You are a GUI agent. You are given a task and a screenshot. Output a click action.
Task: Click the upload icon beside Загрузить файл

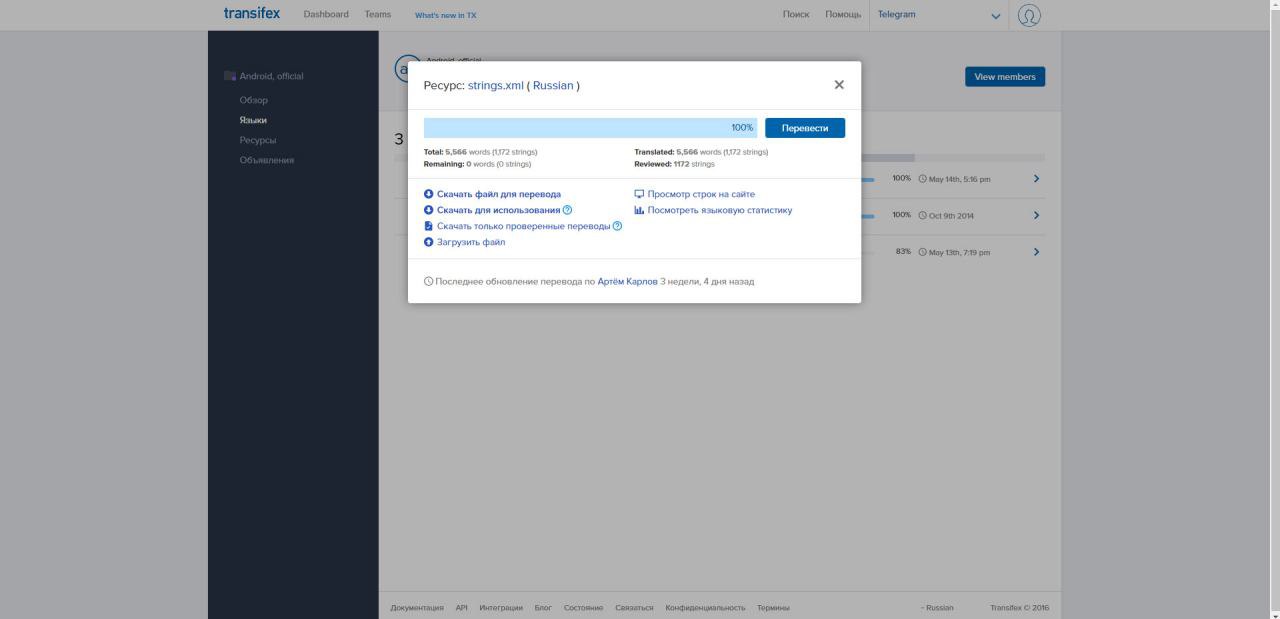[429, 242]
